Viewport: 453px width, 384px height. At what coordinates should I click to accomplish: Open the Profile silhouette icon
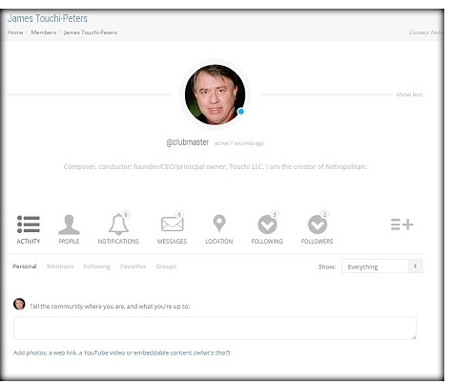69,224
